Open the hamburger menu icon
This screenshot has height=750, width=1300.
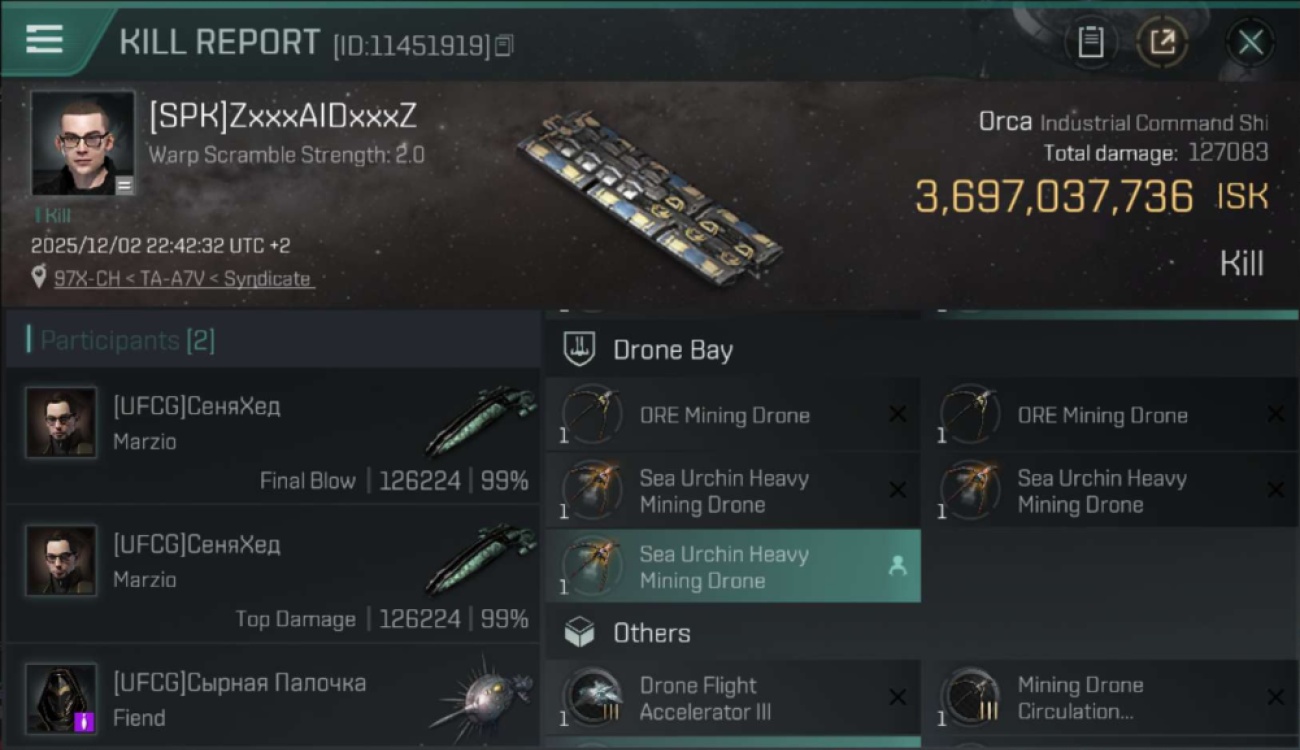(x=45, y=39)
